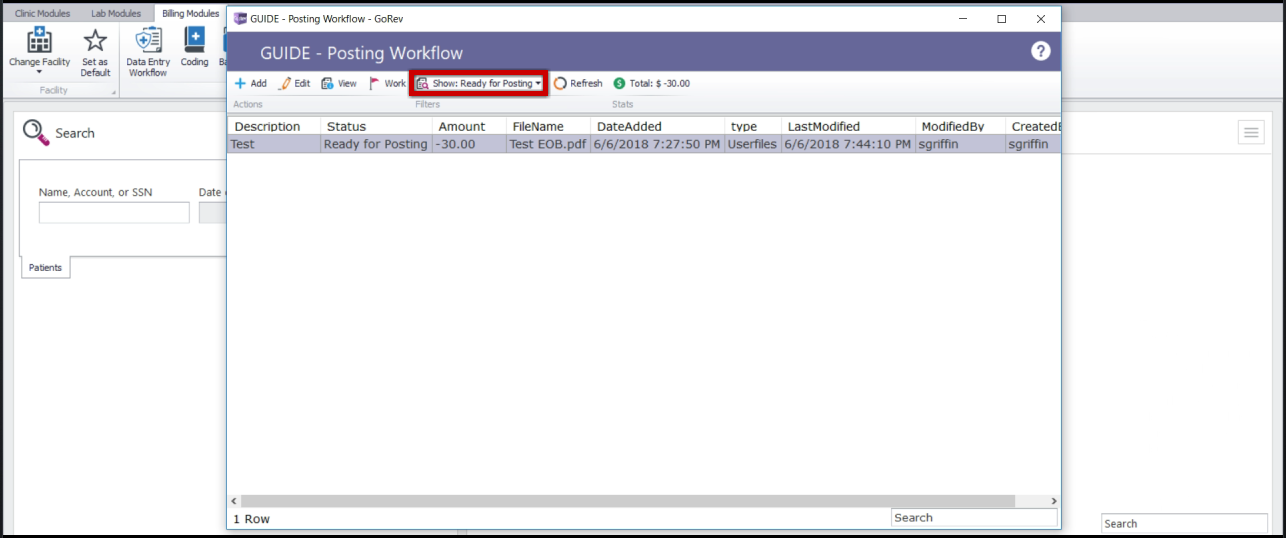Click the horizontal scrollbar in the grid

pyautogui.click(x=628, y=501)
